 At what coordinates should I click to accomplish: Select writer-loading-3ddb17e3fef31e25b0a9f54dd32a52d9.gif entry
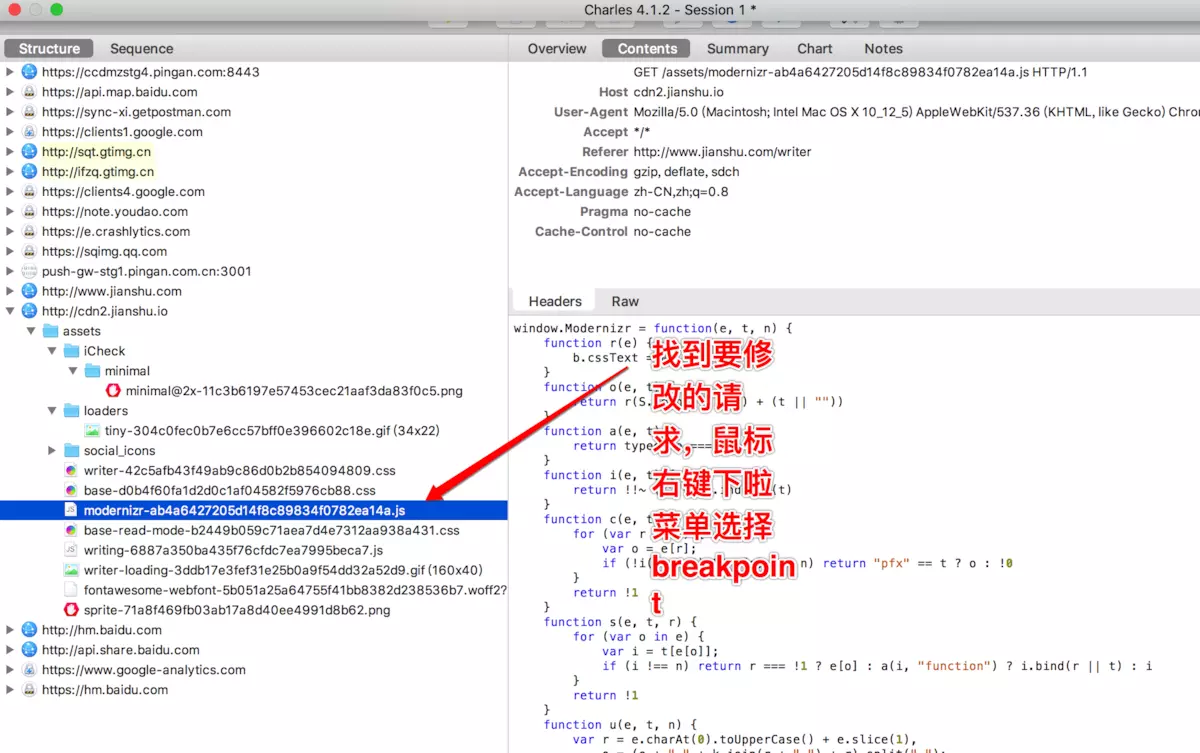pos(283,570)
